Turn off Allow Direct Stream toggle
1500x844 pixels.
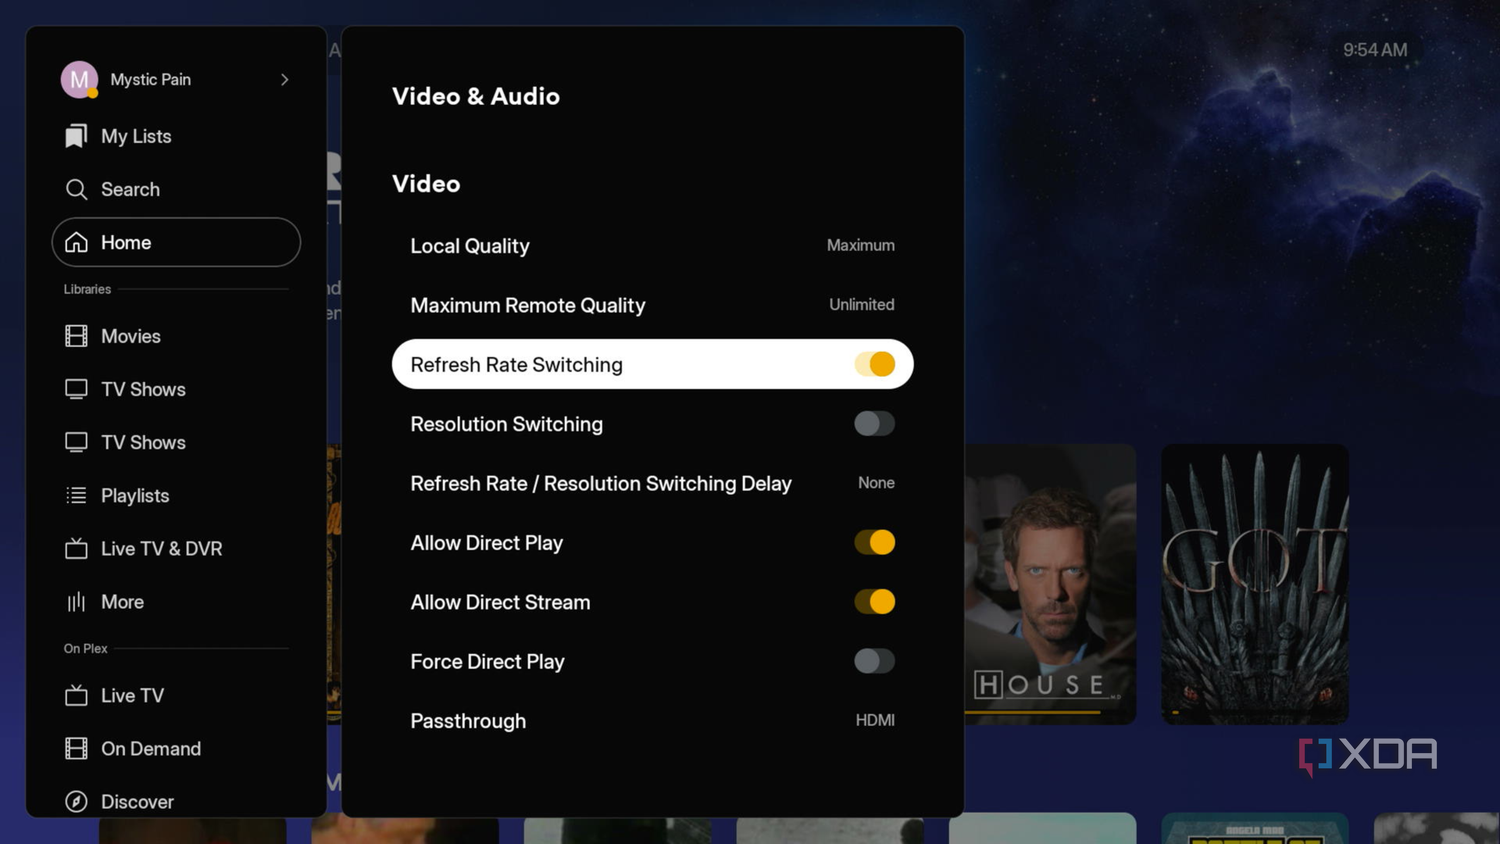(874, 602)
